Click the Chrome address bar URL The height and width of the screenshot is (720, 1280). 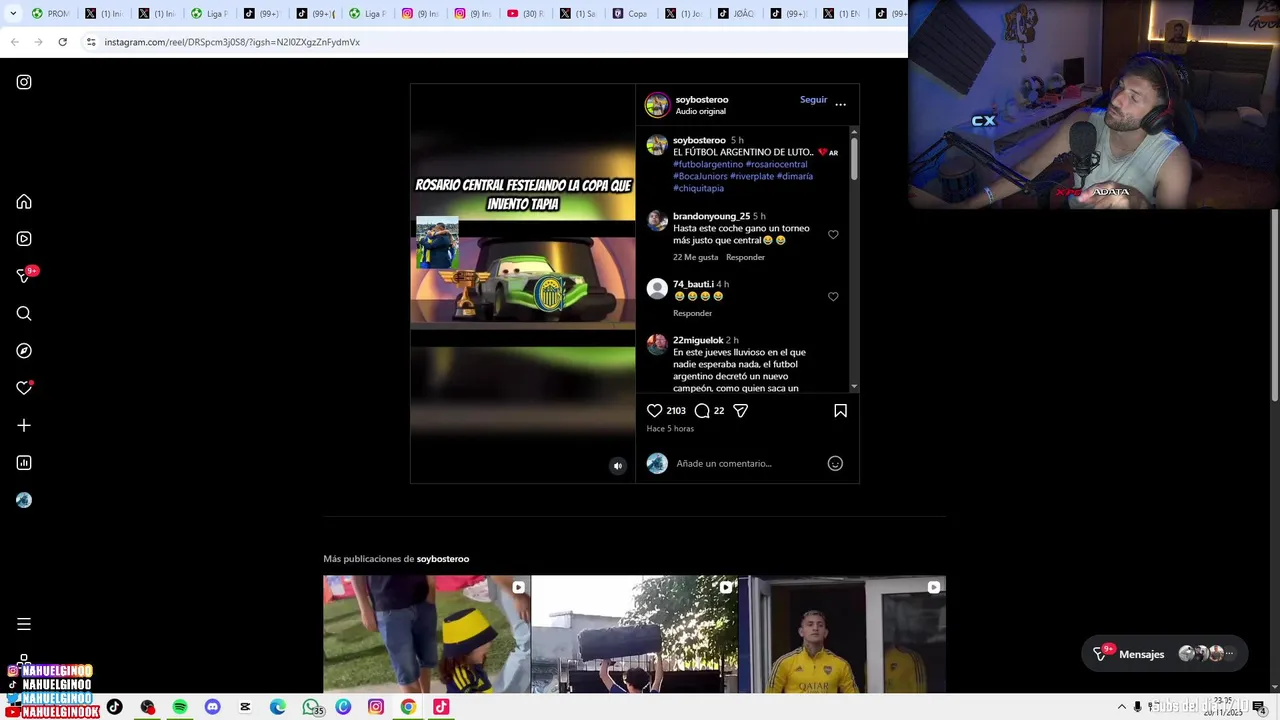coord(232,42)
